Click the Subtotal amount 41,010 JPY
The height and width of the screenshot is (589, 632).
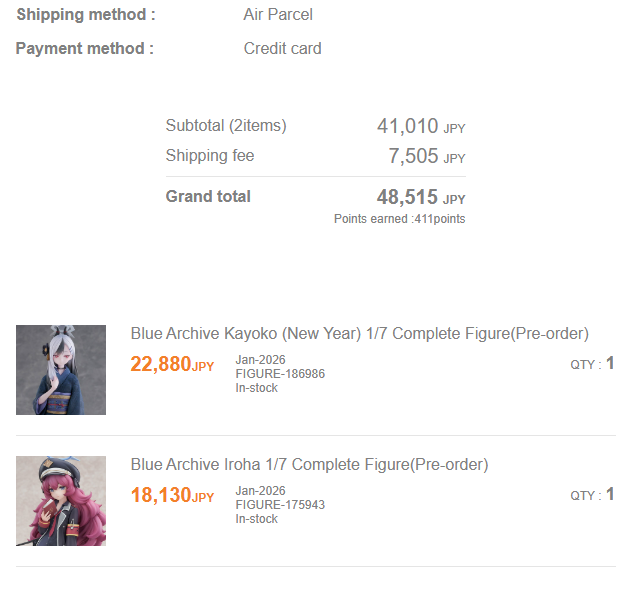coord(421,126)
